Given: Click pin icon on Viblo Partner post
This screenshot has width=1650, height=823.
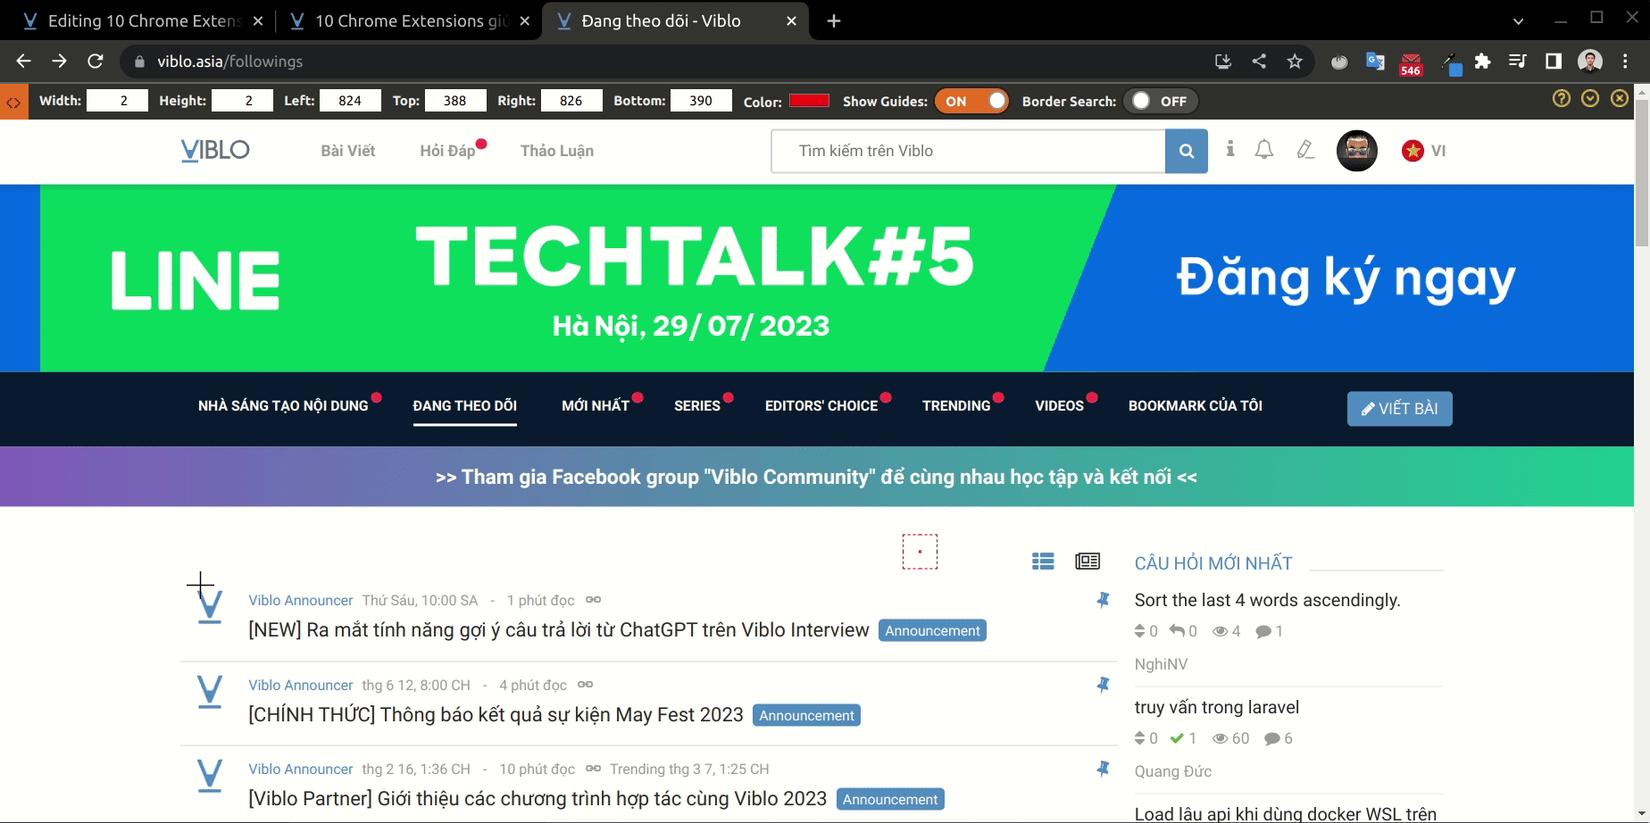Looking at the screenshot, I should pyautogui.click(x=1103, y=769).
